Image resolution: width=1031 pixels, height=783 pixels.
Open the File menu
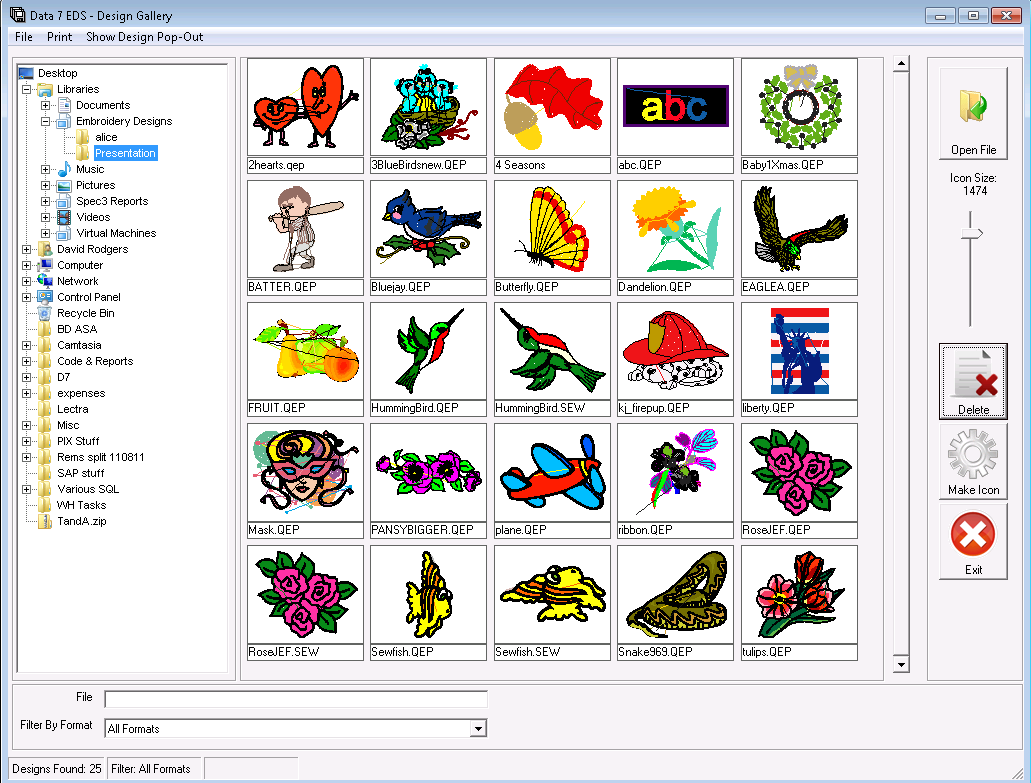point(24,37)
